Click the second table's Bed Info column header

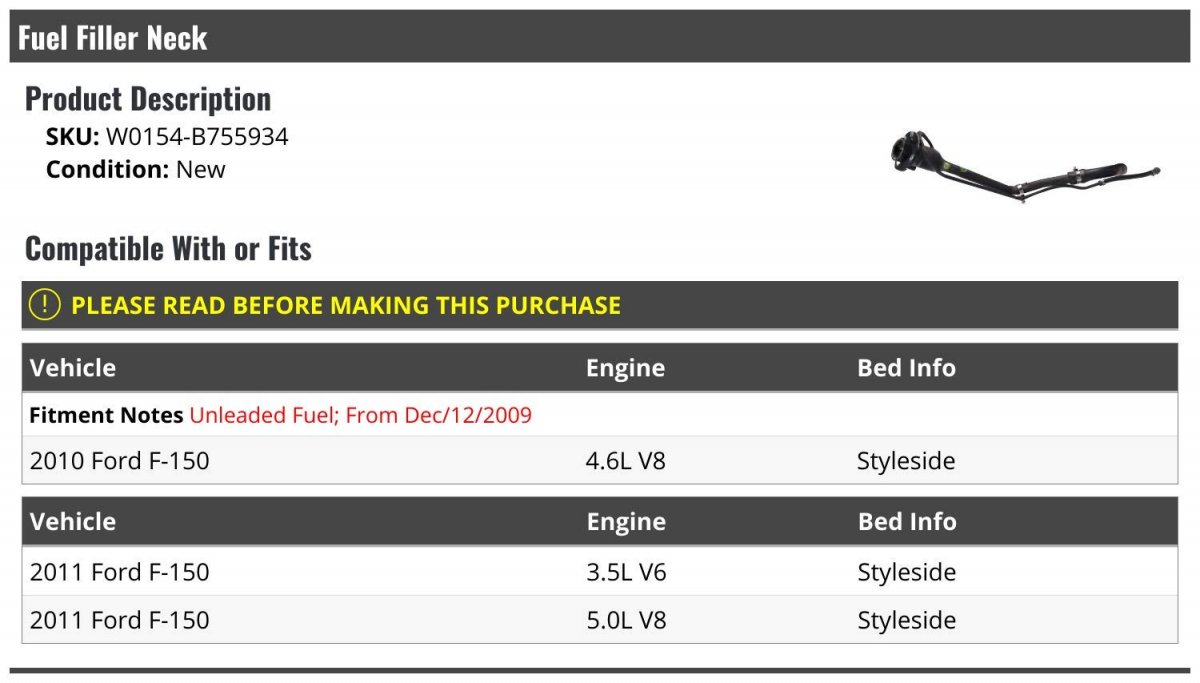pos(907,522)
